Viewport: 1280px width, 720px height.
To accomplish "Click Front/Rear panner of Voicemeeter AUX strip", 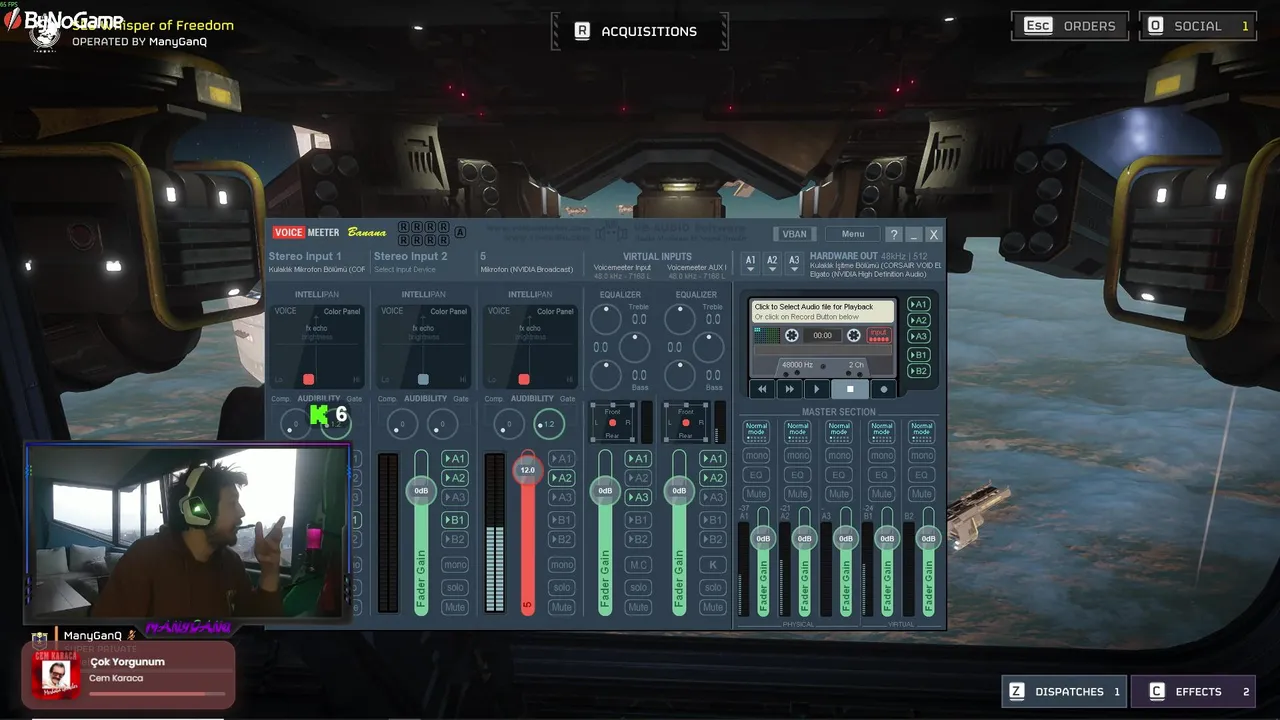I will point(686,422).
